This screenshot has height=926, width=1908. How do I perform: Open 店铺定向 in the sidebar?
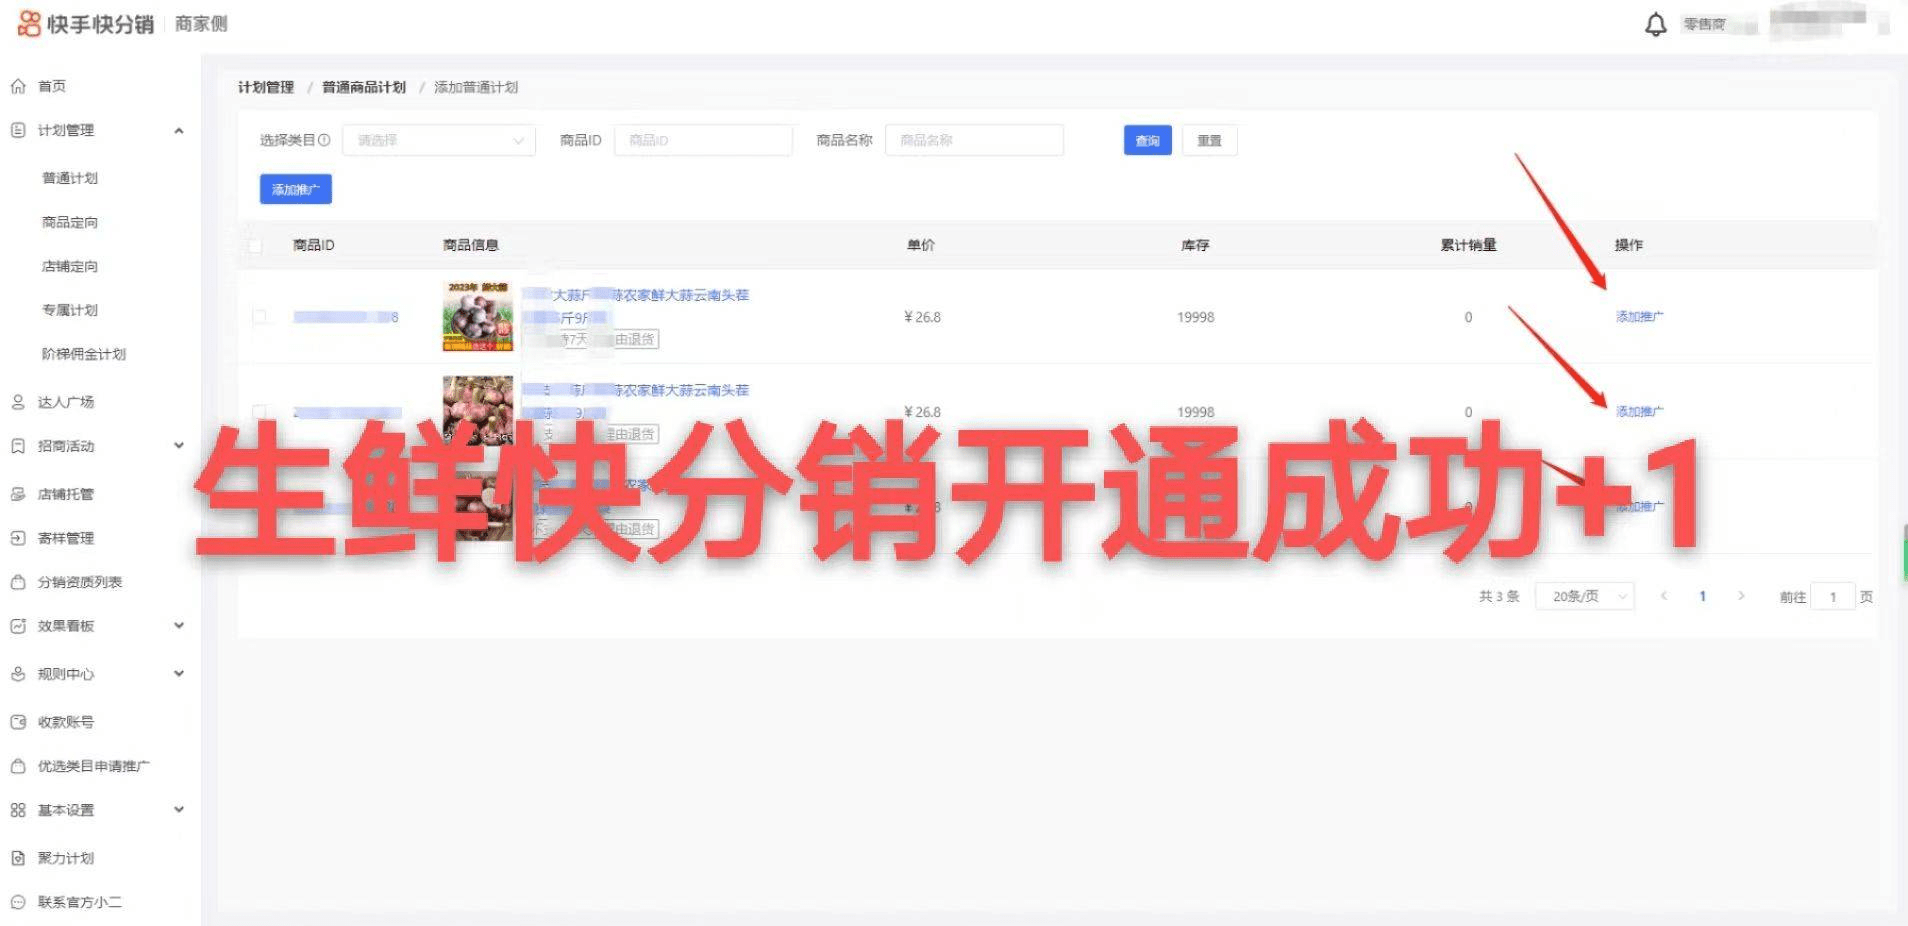(70, 266)
